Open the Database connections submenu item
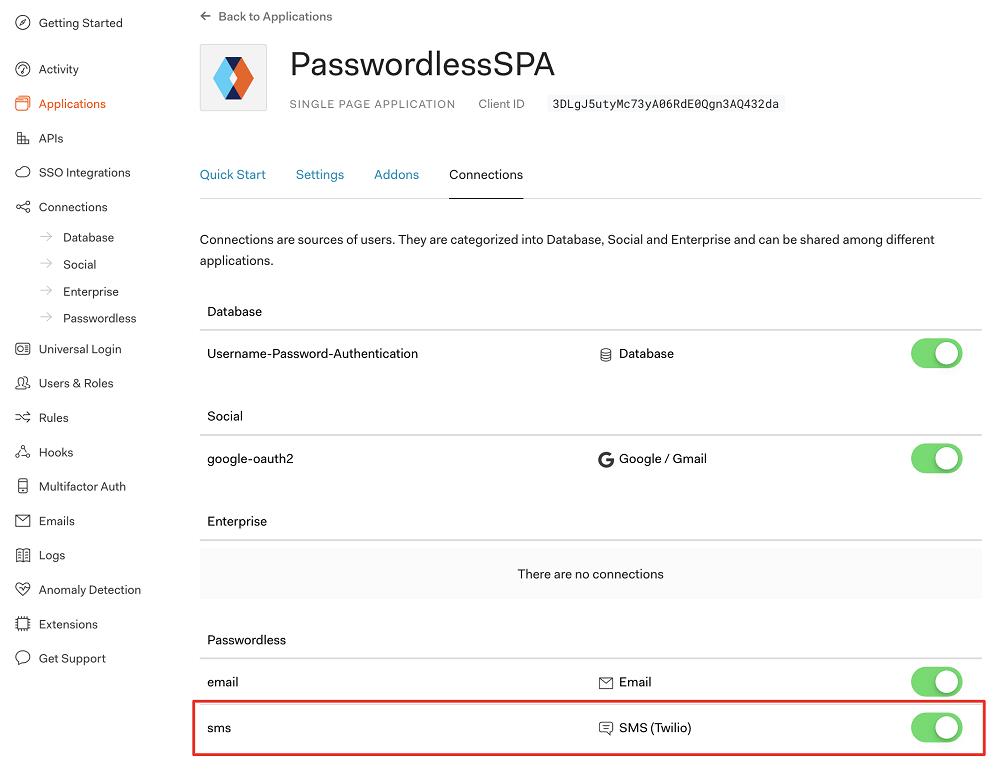Screen dimensions: 1000x770 pos(88,237)
